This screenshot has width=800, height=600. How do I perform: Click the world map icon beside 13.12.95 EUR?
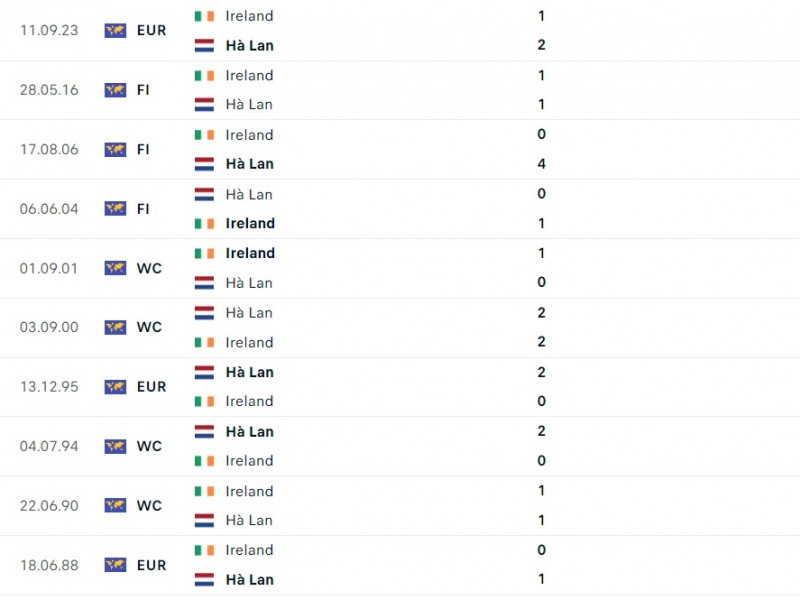[115, 387]
